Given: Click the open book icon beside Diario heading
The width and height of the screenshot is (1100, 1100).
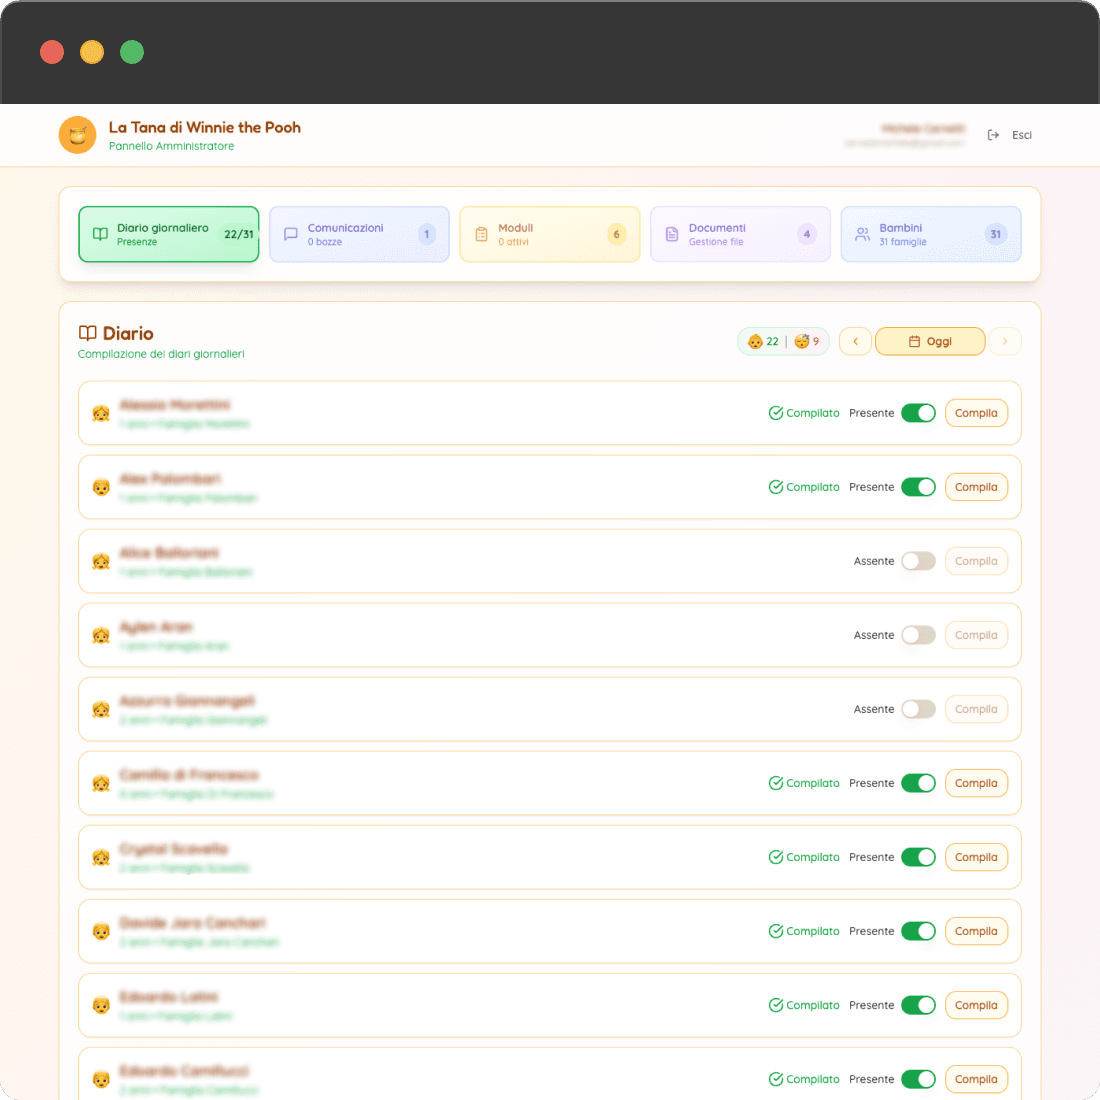Looking at the screenshot, I should click(88, 333).
